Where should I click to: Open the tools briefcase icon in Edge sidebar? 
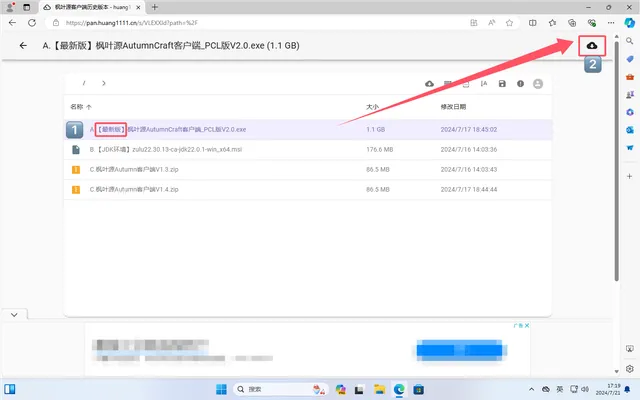pyautogui.click(x=630, y=77)
